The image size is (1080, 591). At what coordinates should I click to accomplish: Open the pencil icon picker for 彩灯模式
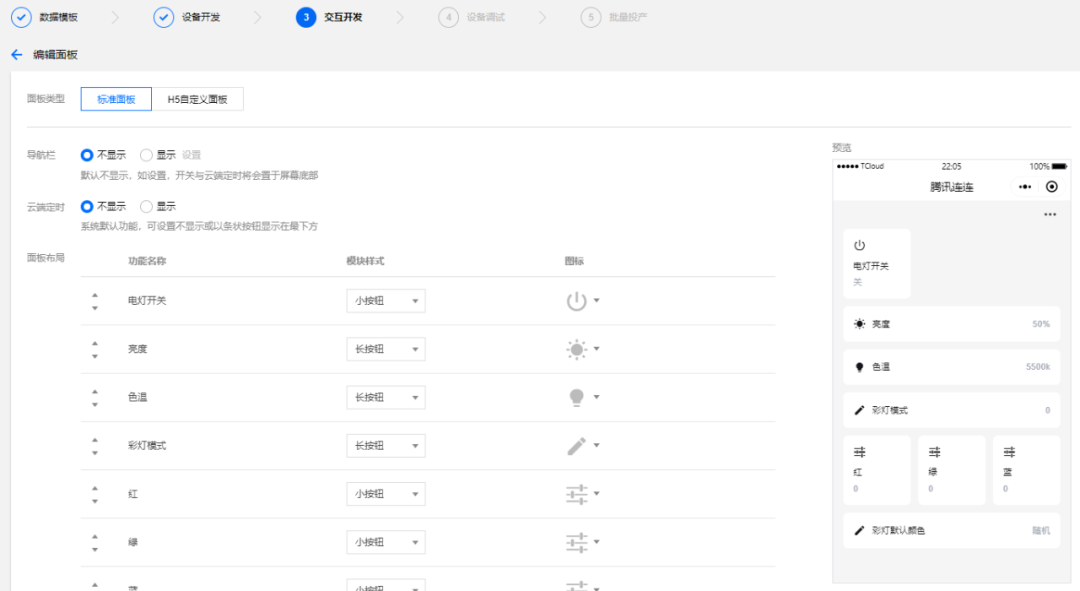(x=583, y=446)
